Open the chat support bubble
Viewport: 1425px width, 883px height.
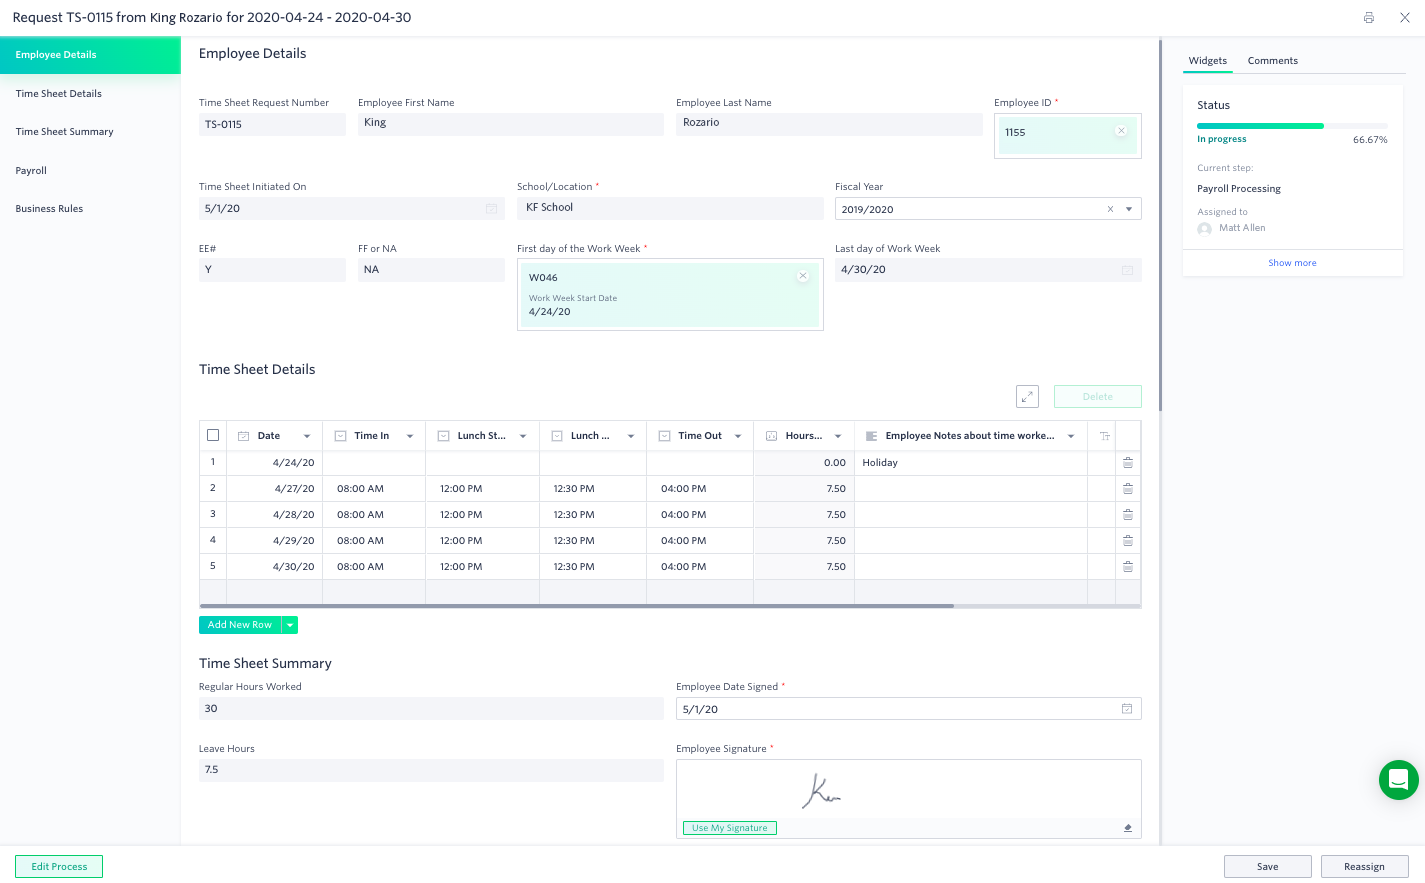1398,780
